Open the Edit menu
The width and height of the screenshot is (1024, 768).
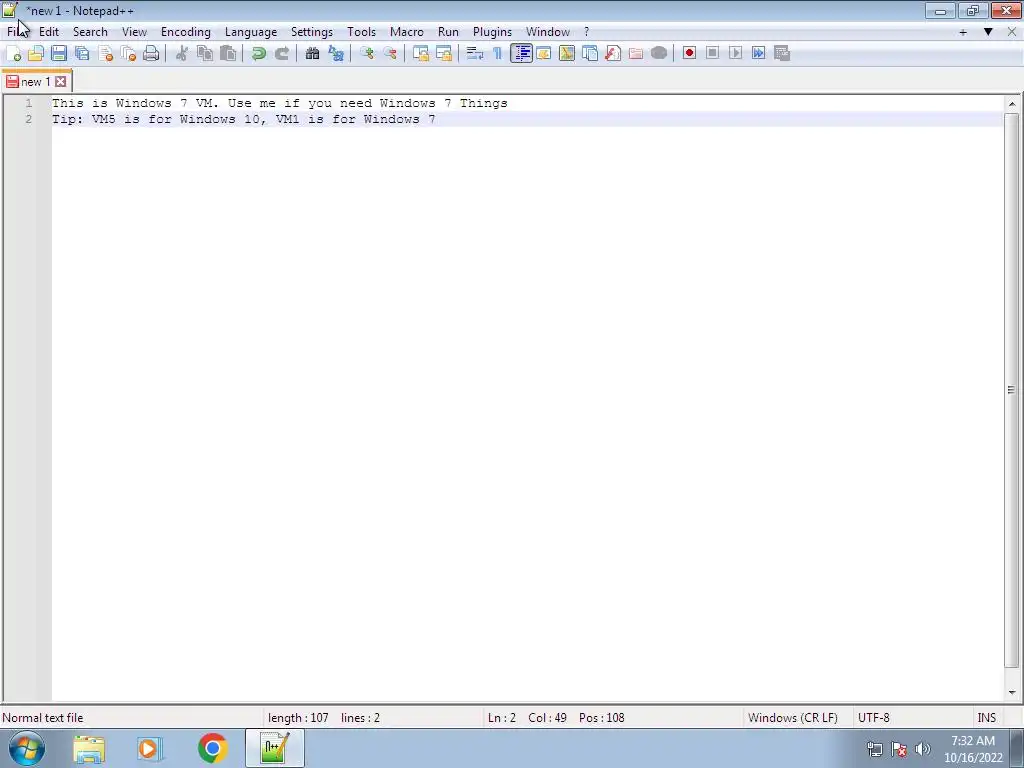click(49, 32)
